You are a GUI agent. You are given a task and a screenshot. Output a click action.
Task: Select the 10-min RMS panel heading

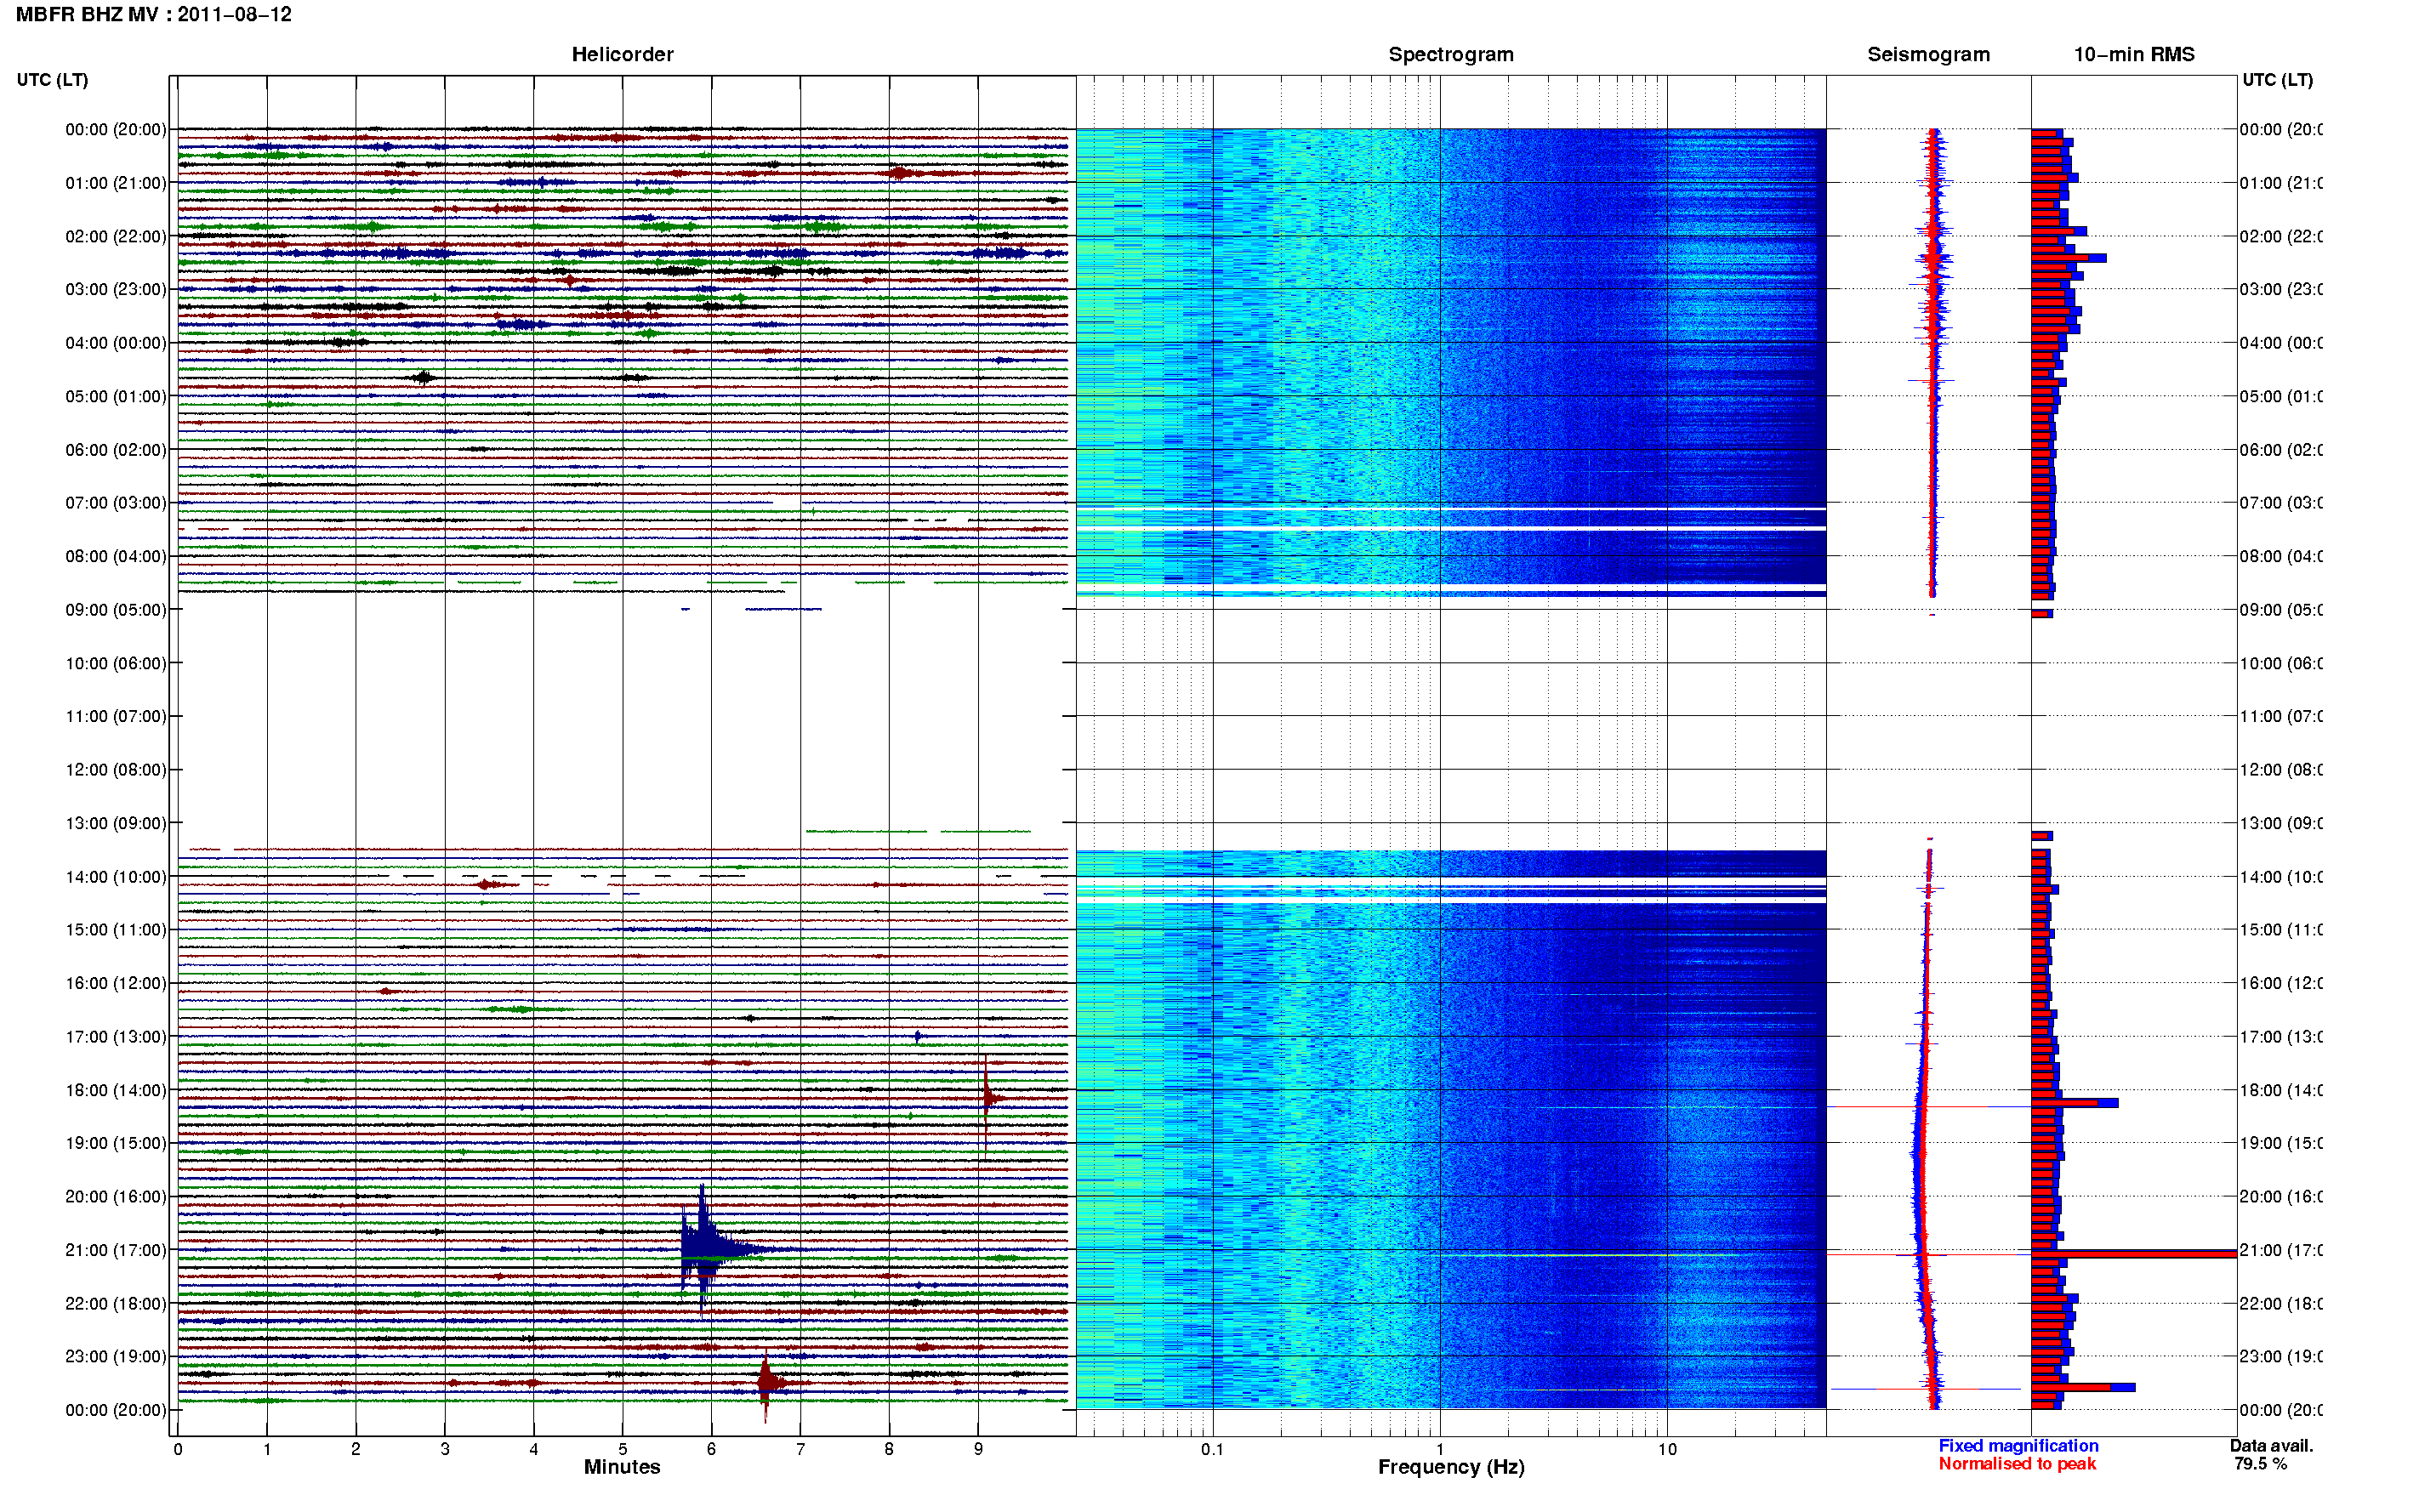tap(2133, 54)
